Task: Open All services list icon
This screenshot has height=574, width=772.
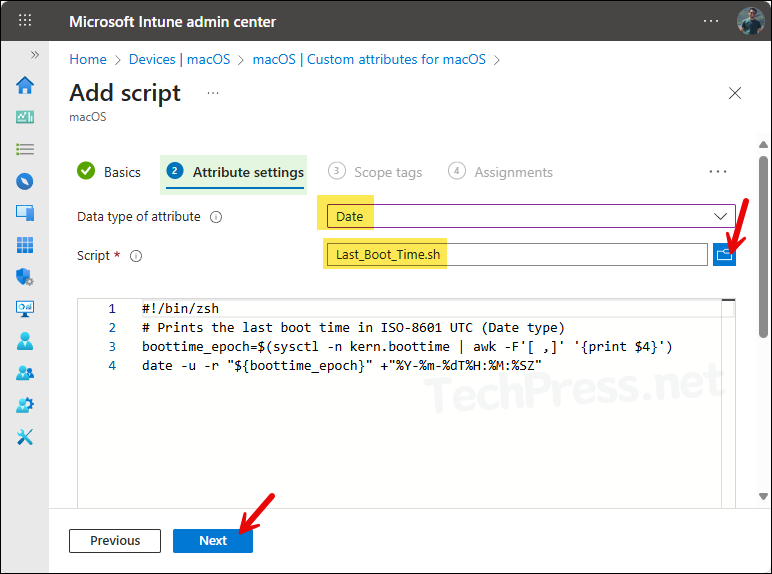Action: coord(25,149)
